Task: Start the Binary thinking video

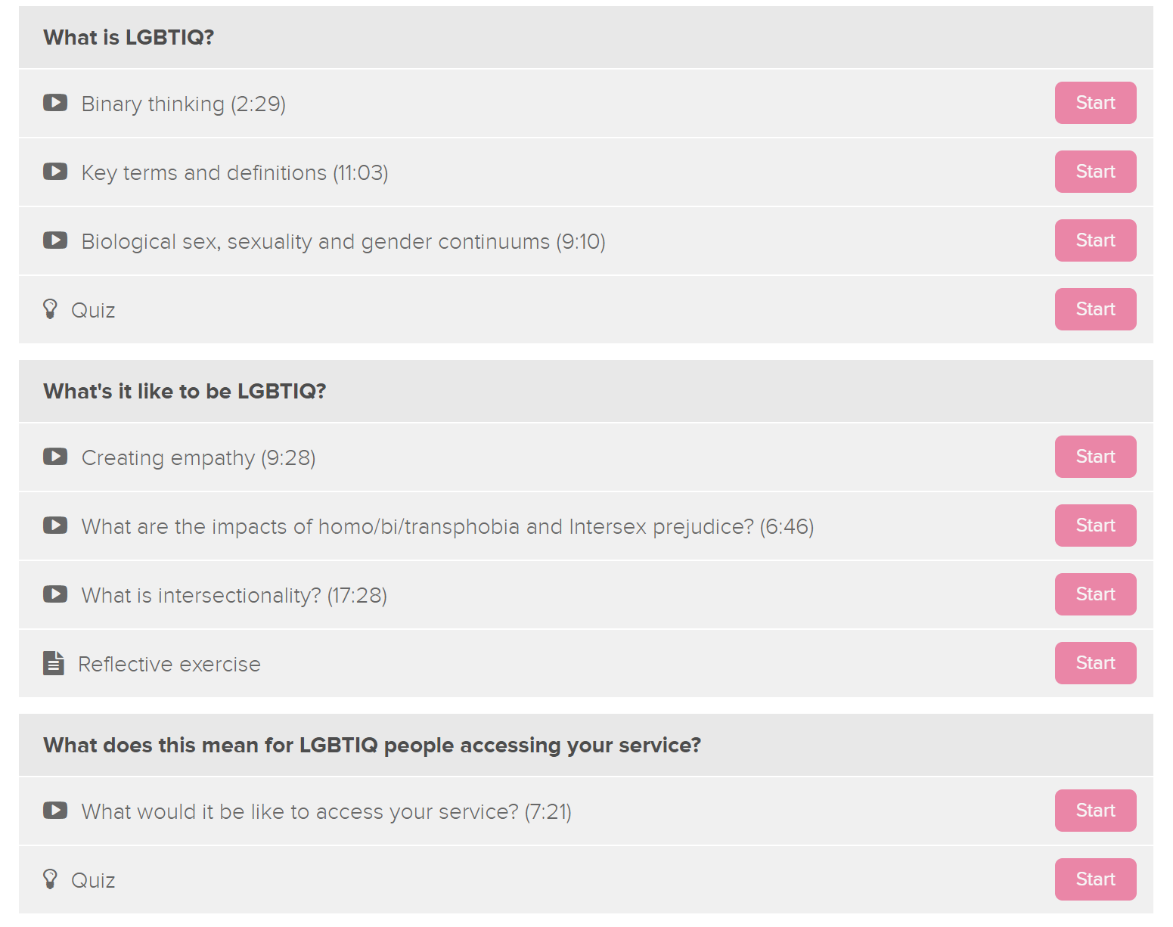Action: [1095, 103]
